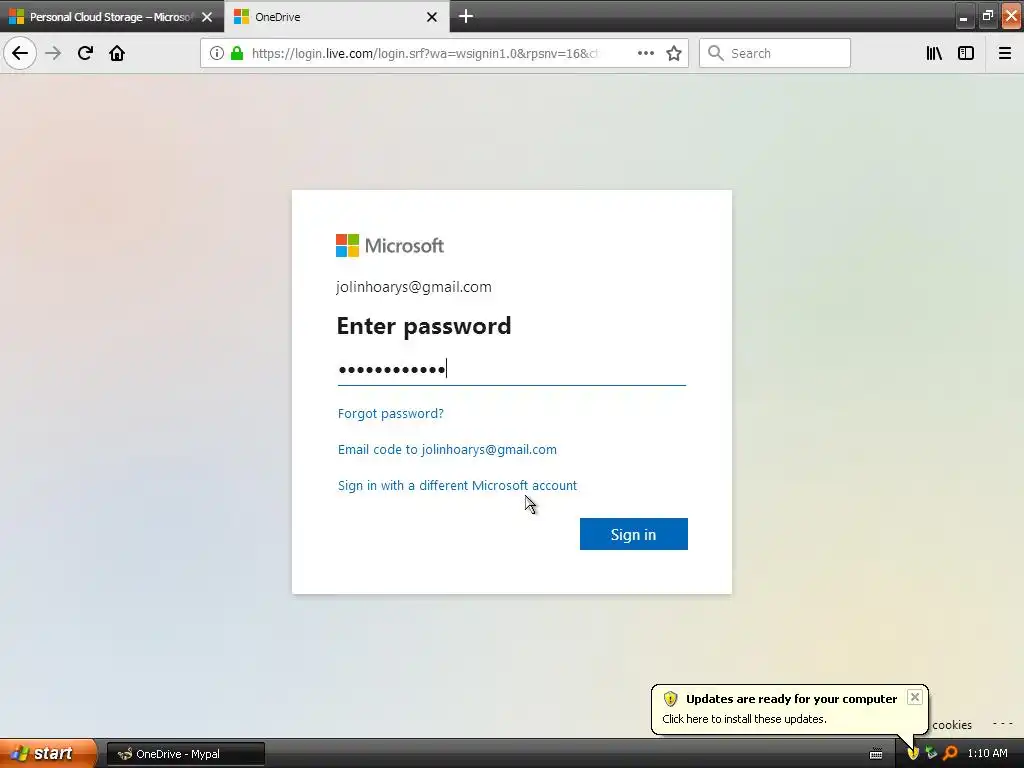Close the Personal Cloud Storage tab

tap(207, 17)
